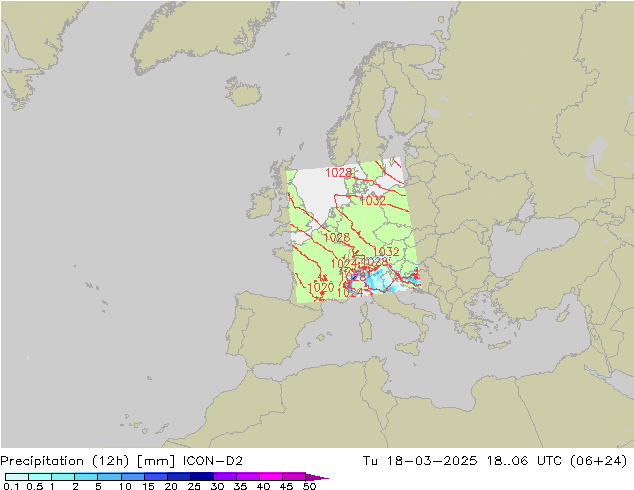The width and height of the screenshot is (634, 490).
Task: Click the '0.5' legend scale label
Action: point(34,486)
